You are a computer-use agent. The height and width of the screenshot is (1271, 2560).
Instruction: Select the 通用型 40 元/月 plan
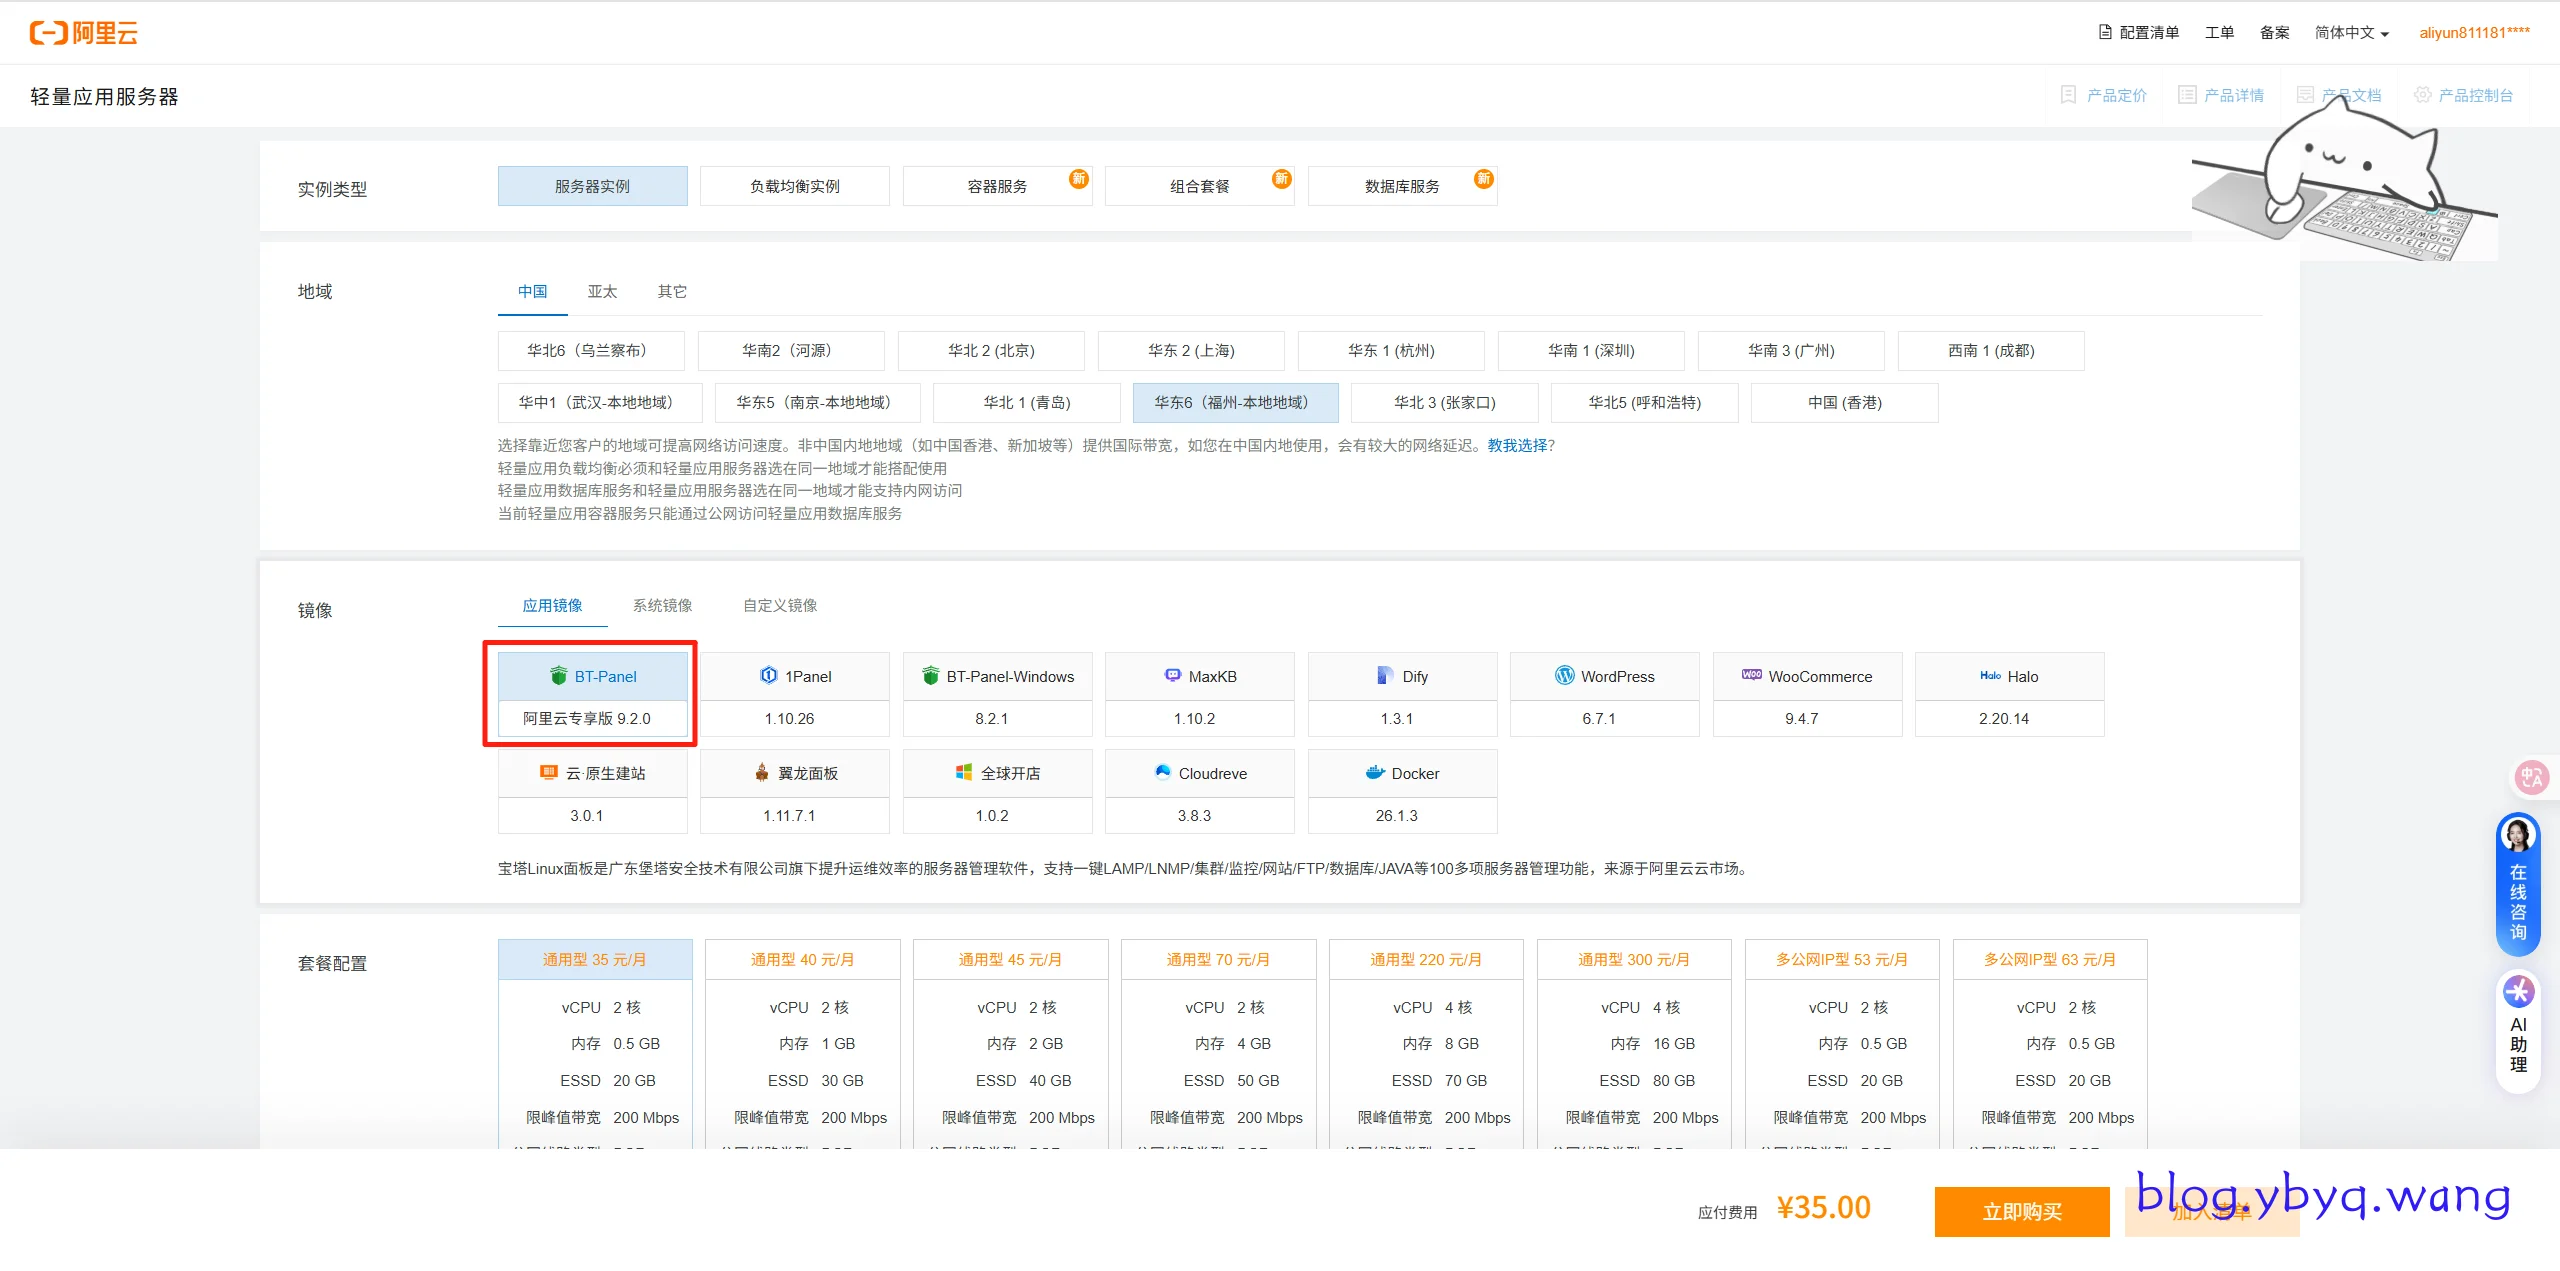click(x=802, y=960)
